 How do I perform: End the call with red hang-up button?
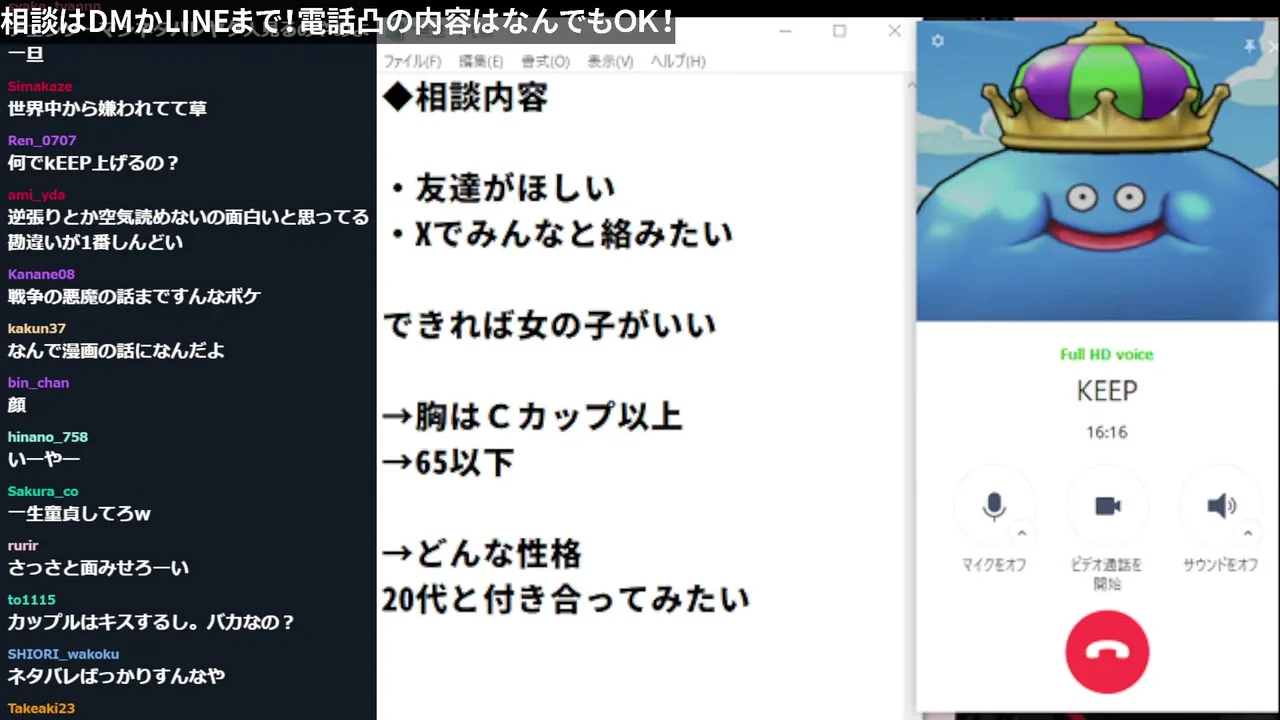tap(1107, 651)
